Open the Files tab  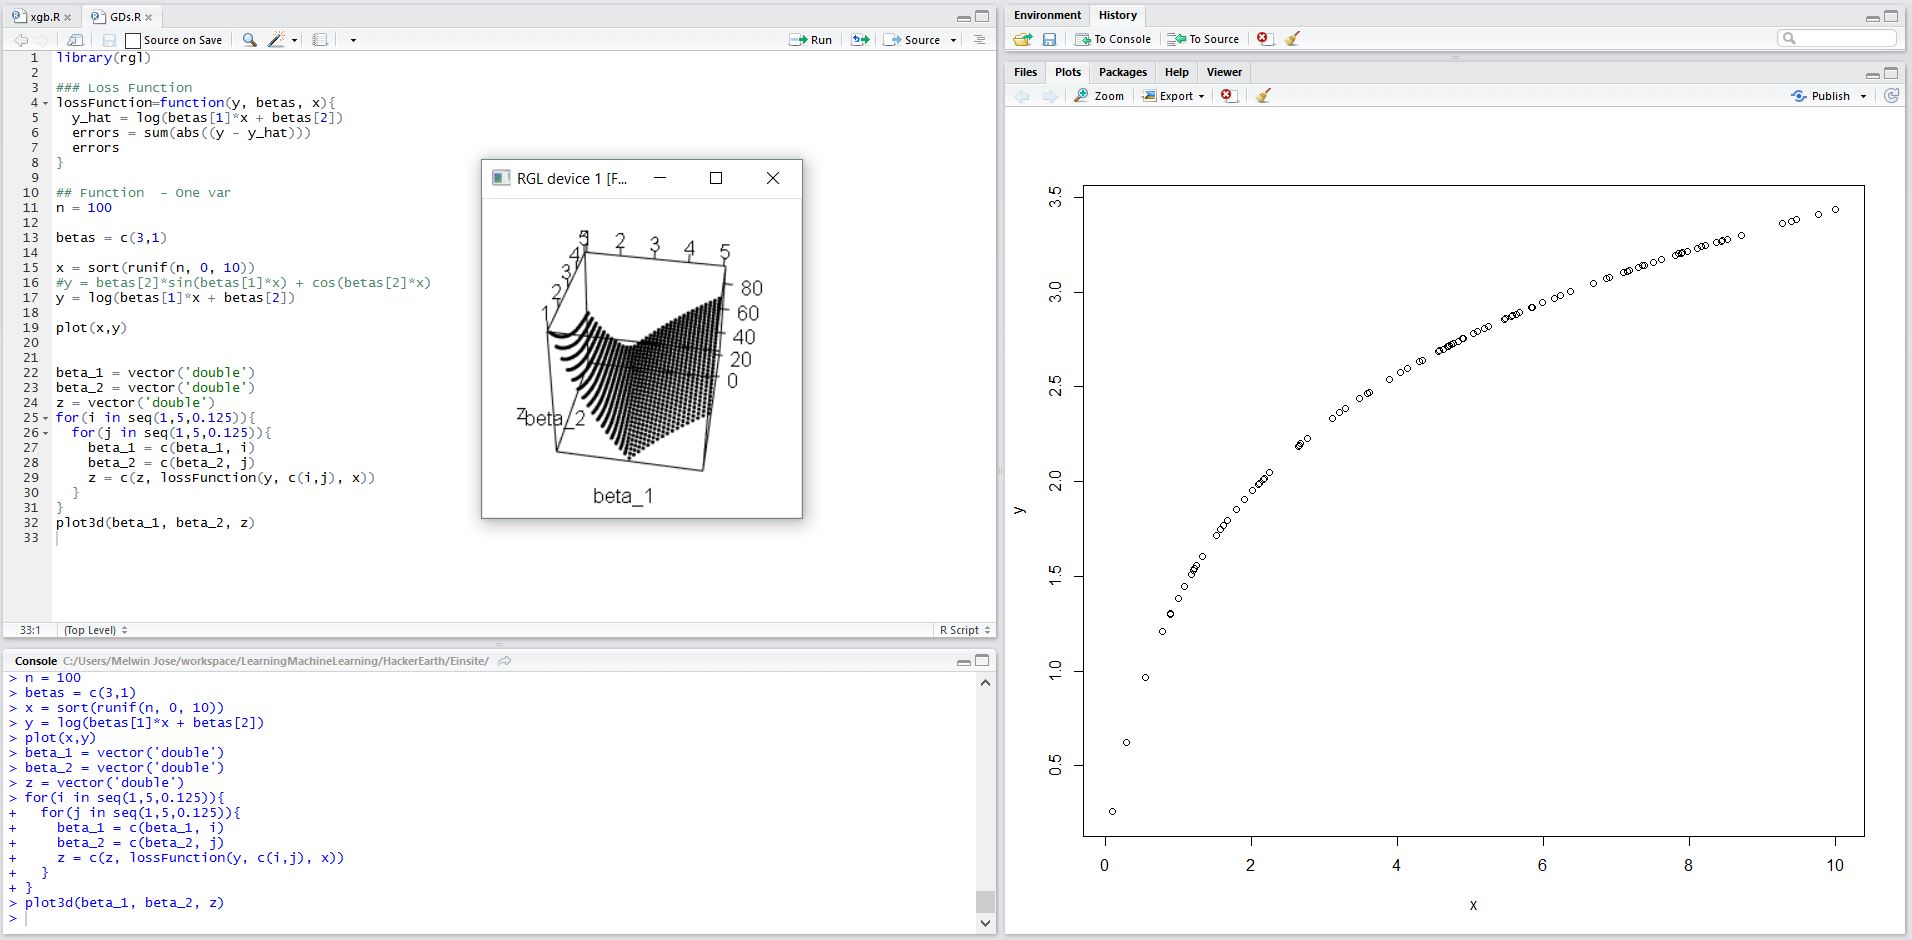[x=1026, y=72]
